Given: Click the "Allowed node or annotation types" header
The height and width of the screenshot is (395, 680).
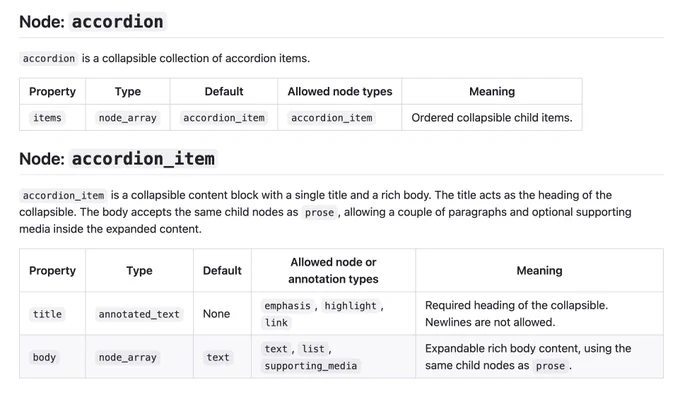Looking at the screenshot, I should pyautogui.click(x=333, y=271).
